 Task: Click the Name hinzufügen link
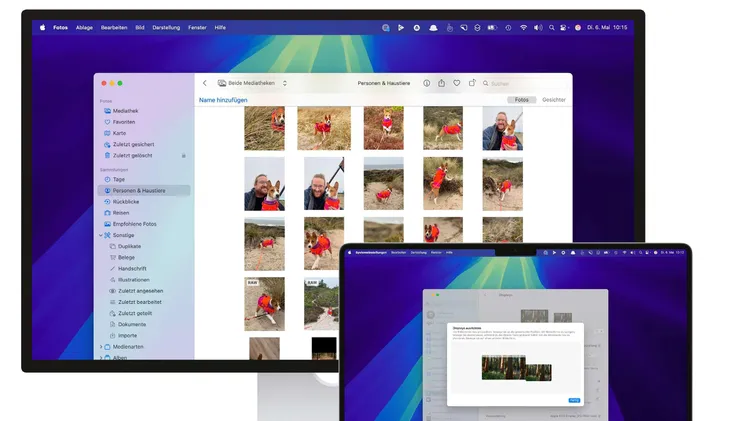click(x=223, y=100)
